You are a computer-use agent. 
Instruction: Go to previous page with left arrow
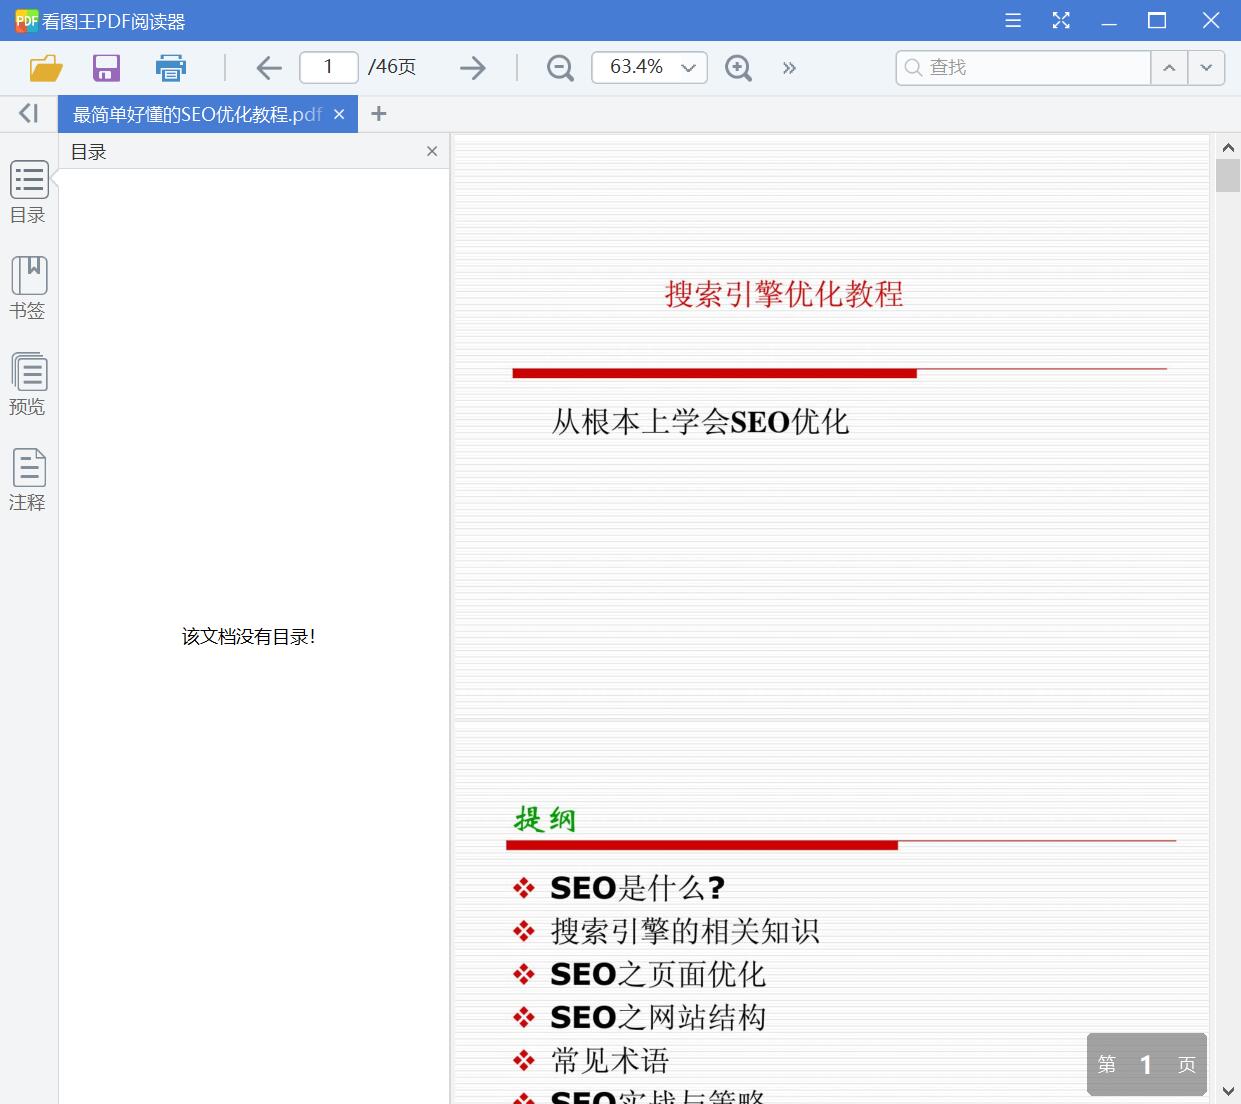click(x=268, y=68)
